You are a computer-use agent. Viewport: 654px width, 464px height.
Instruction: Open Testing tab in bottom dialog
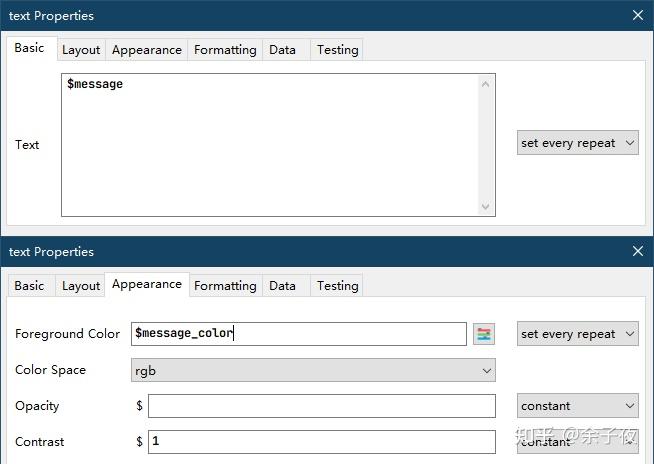pos(338,286)
